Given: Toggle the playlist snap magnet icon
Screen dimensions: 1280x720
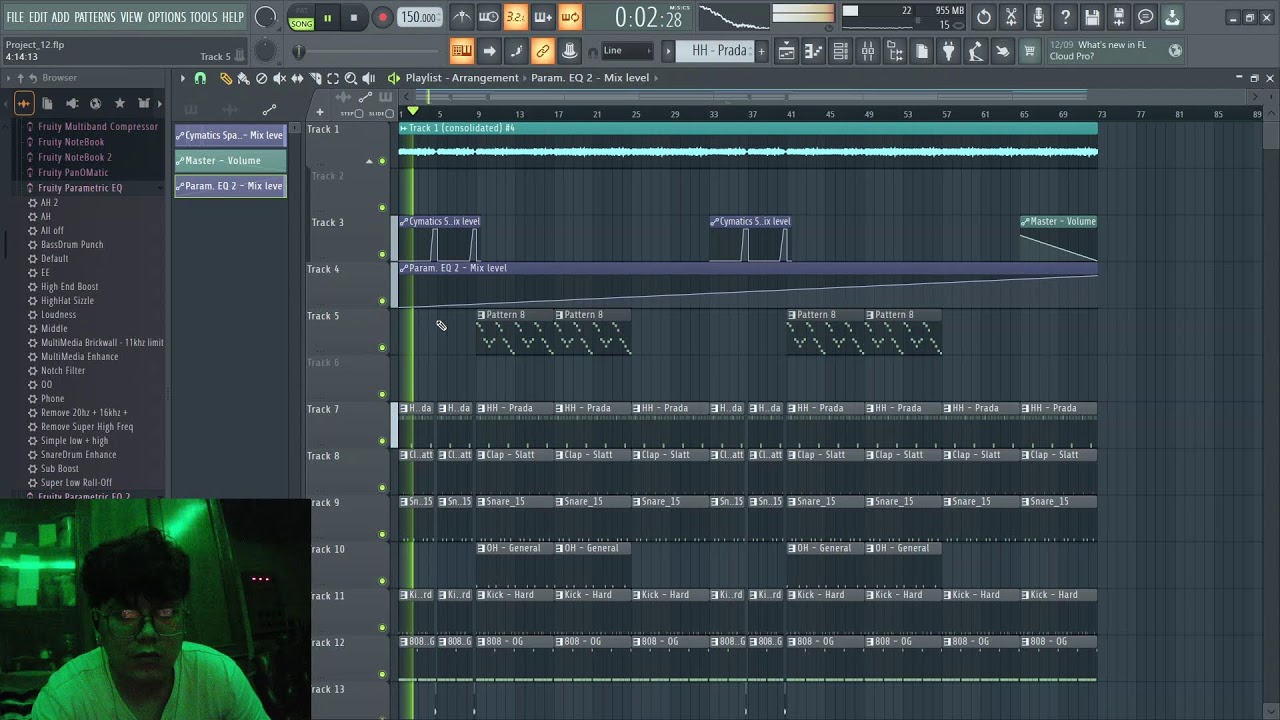Looking at the screenshot, I should [200, 78].
